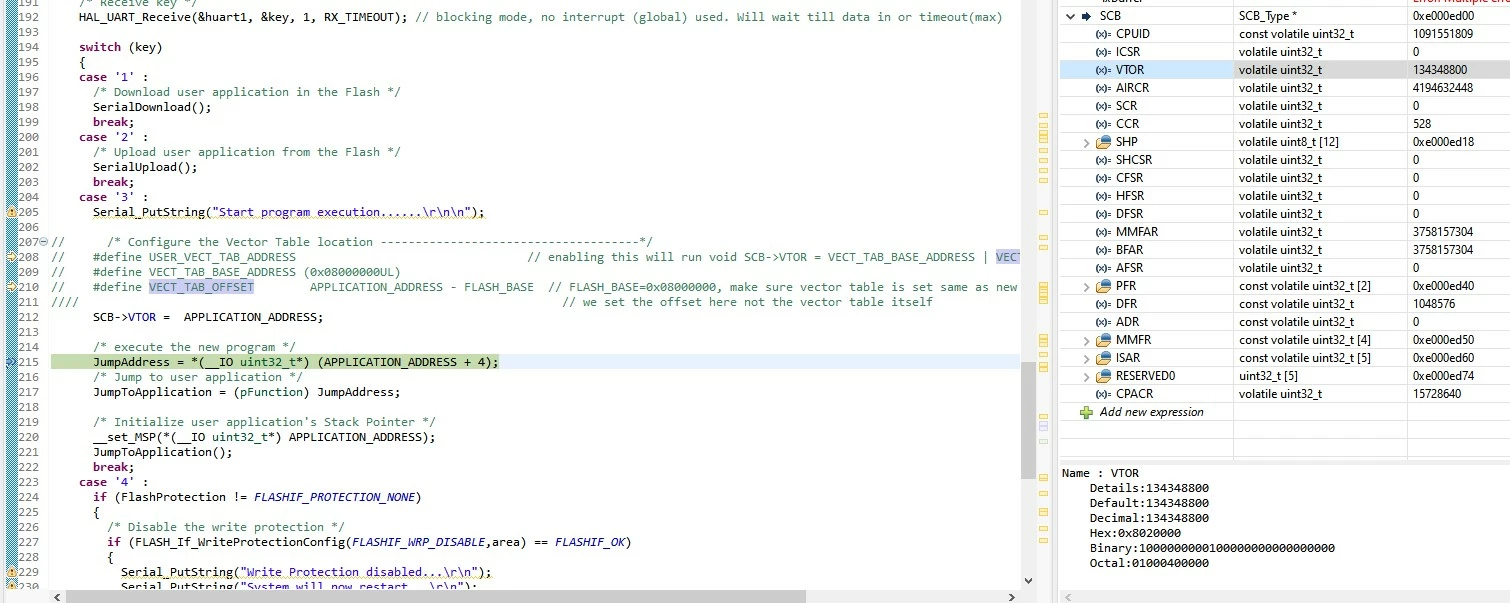1510x603 pixels.
Task: Click the pointer icon beside SCB
Action: (1086, 16)
